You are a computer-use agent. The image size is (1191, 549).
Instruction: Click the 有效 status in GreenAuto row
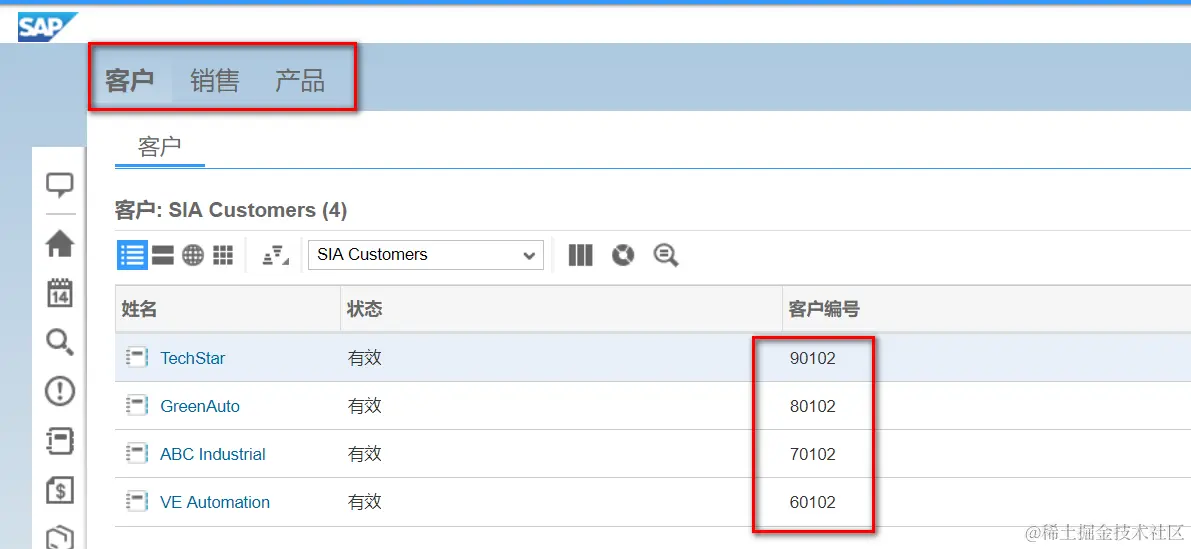(365, 406)
